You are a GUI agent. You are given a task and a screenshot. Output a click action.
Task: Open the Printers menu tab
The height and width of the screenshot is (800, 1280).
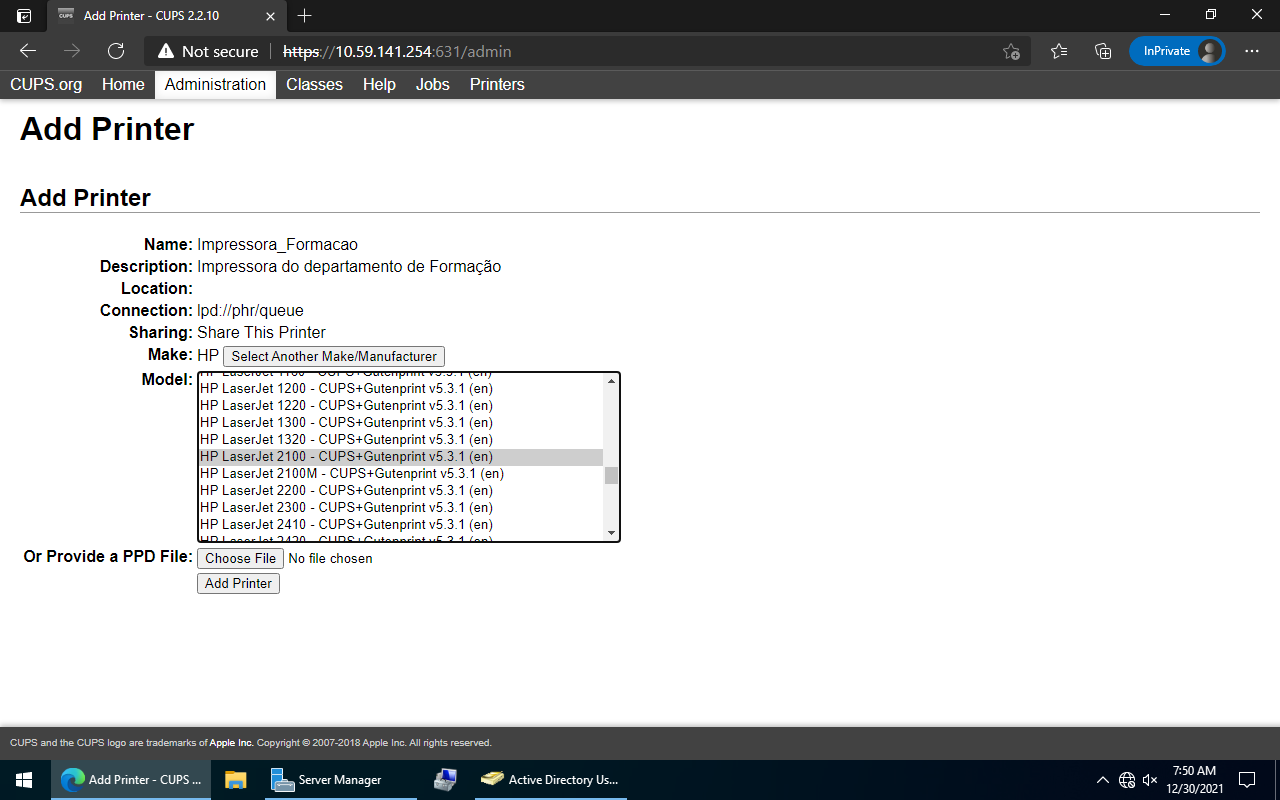coord(497,85)
